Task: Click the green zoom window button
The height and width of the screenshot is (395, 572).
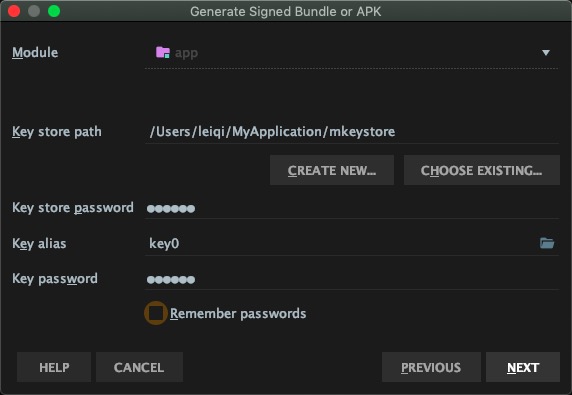Action: coord(54,11)
